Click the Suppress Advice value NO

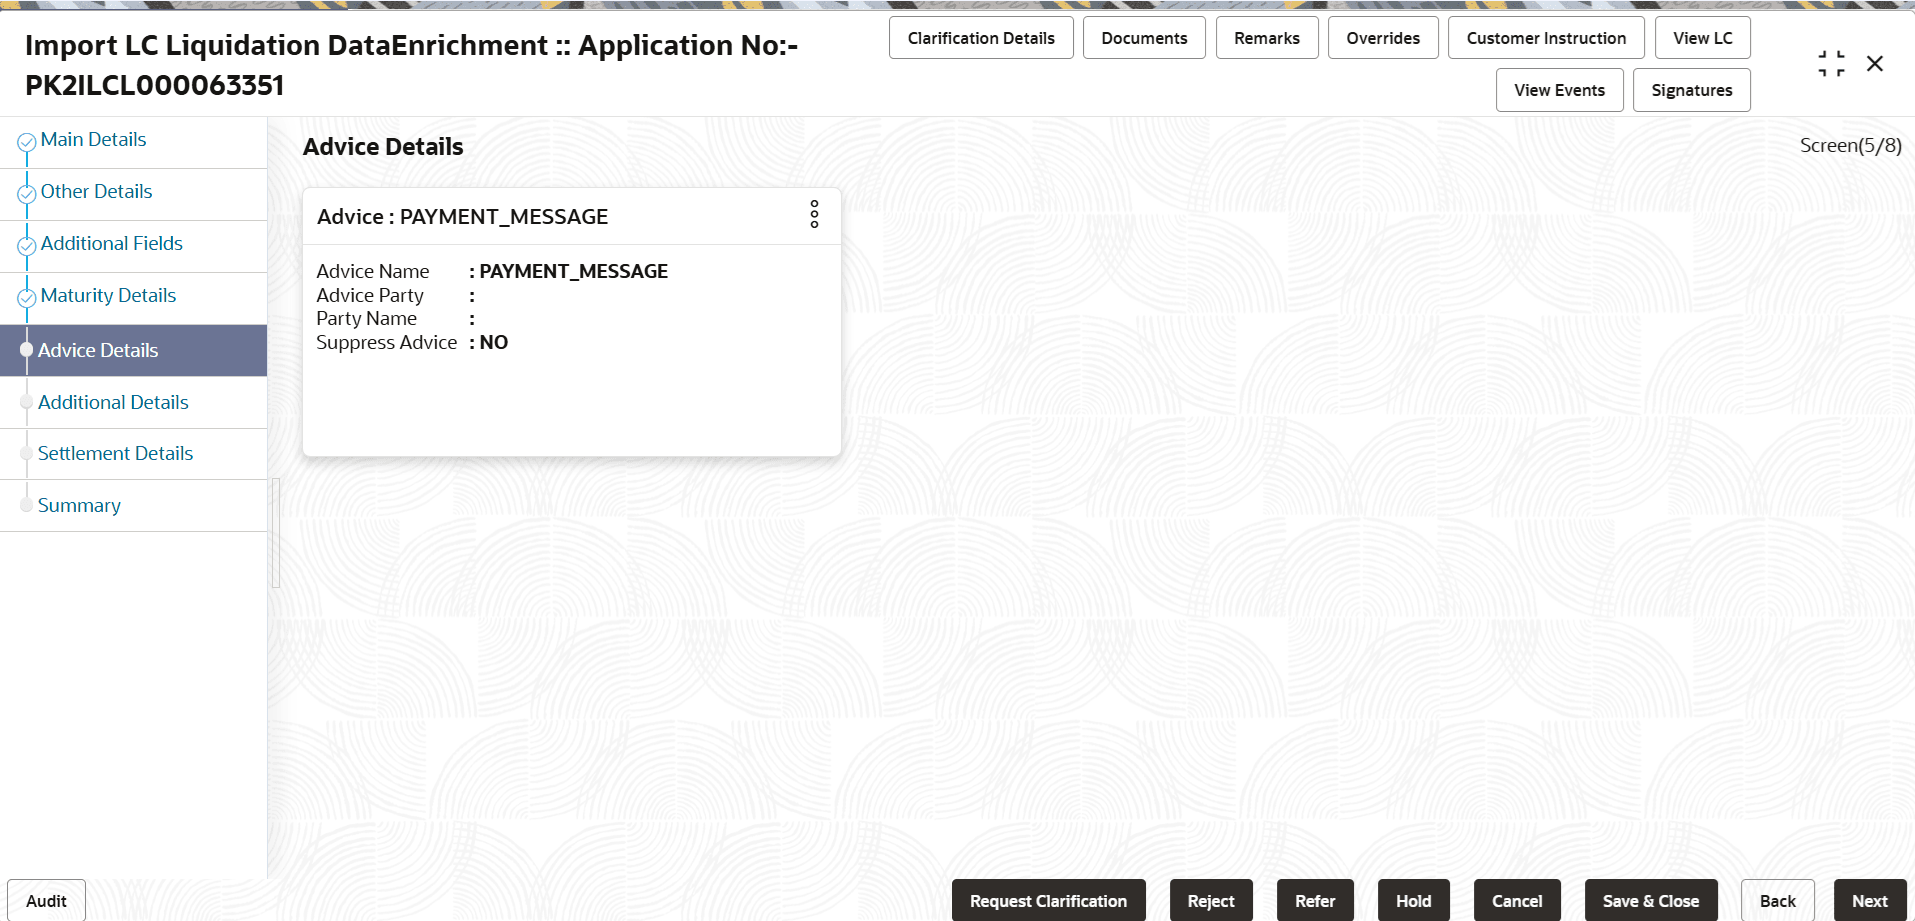[494, 343]
